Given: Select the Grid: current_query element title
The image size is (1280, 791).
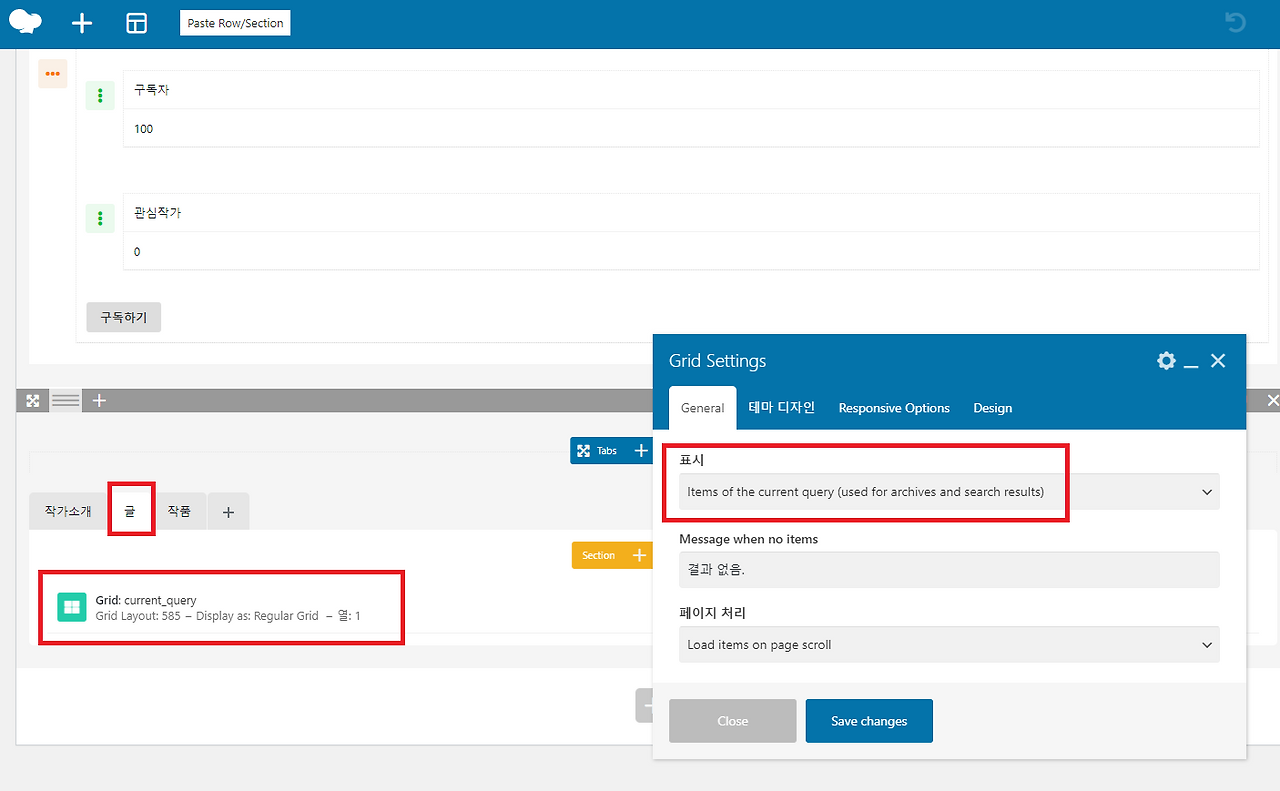Looking at the screenshot, I should (x=146, y=600).
